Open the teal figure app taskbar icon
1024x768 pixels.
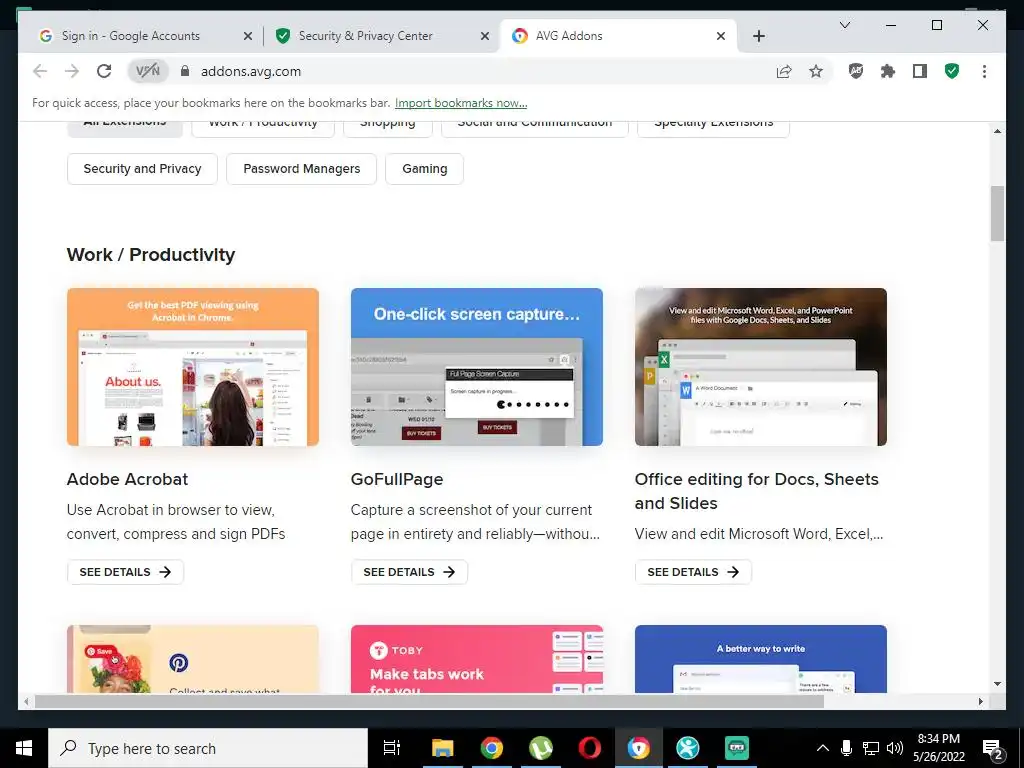click(x=688, y=748)
